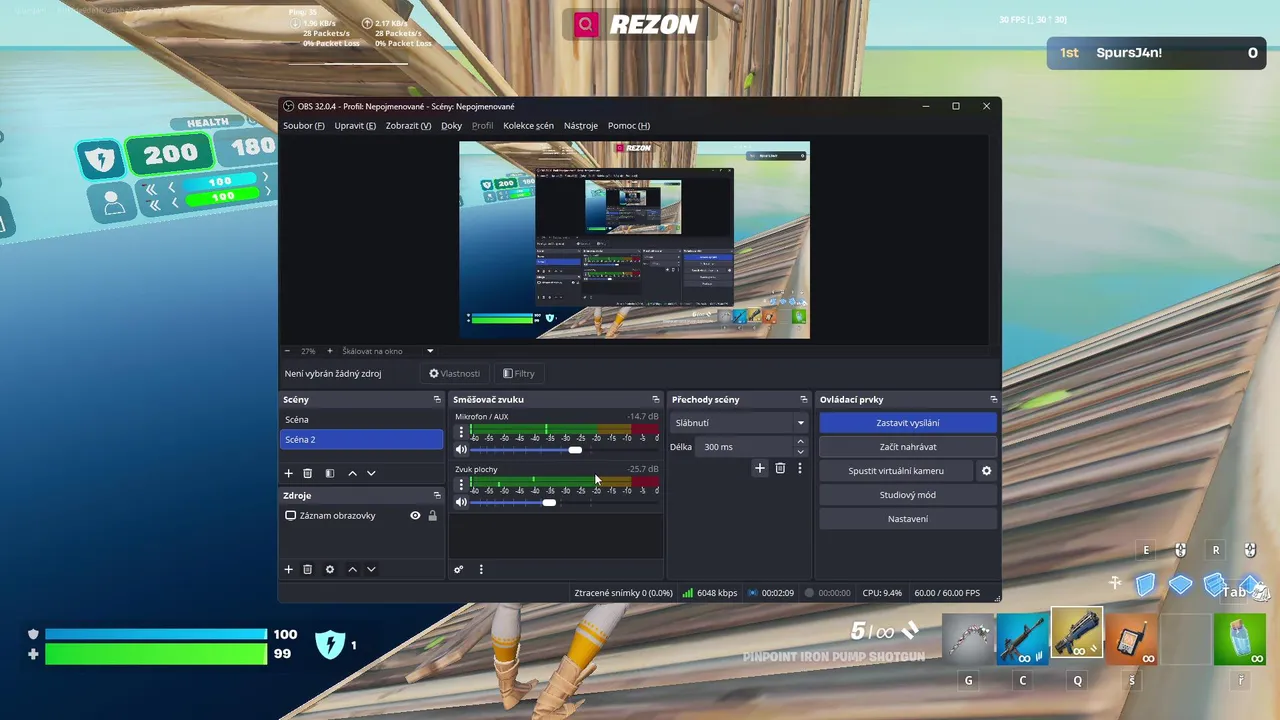Screen dimensions: 1280x720
Task: Zoom in the preview with plus icon
Action: (330, 351)
